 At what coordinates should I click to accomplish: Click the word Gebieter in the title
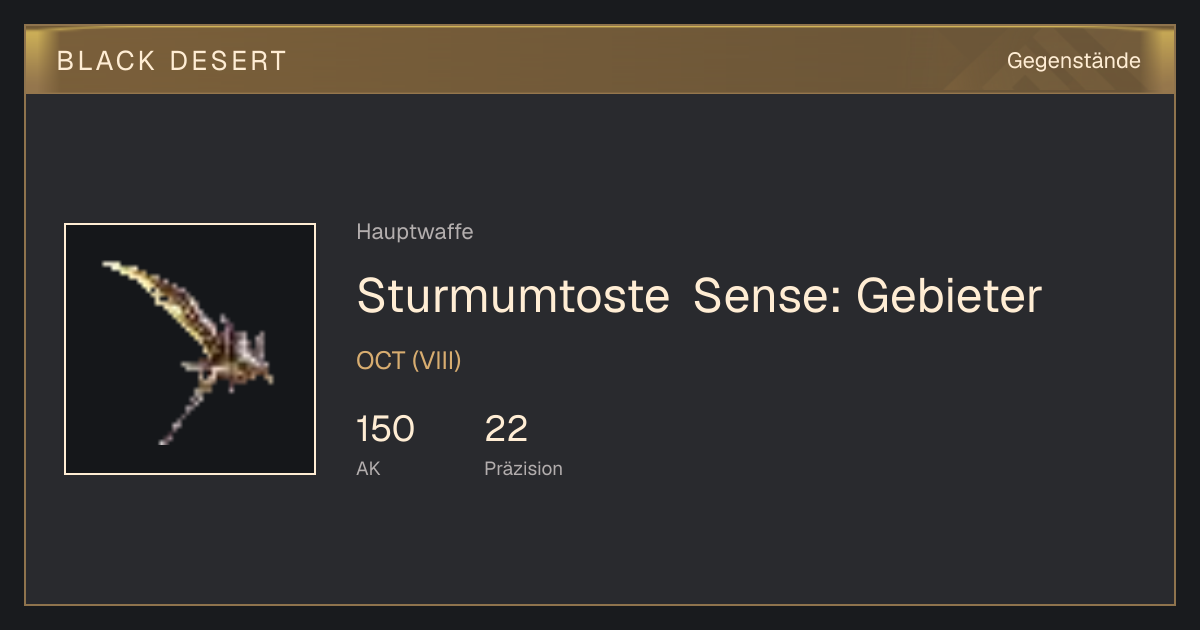coord(949,296)
